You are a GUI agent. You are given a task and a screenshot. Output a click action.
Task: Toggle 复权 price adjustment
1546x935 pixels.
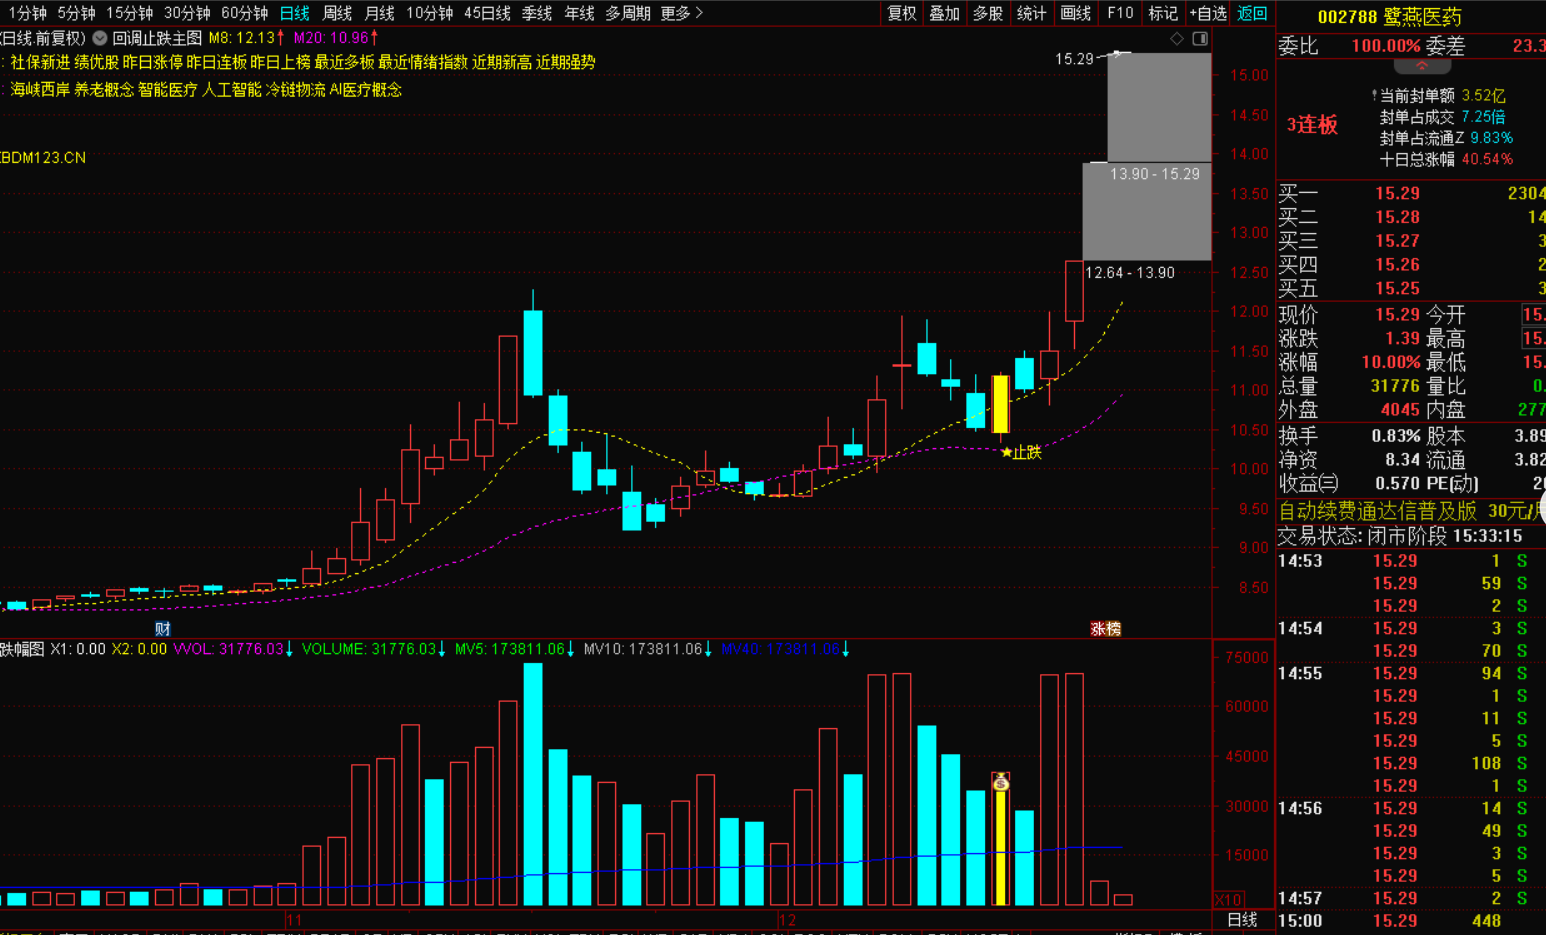tap(901, 13)
